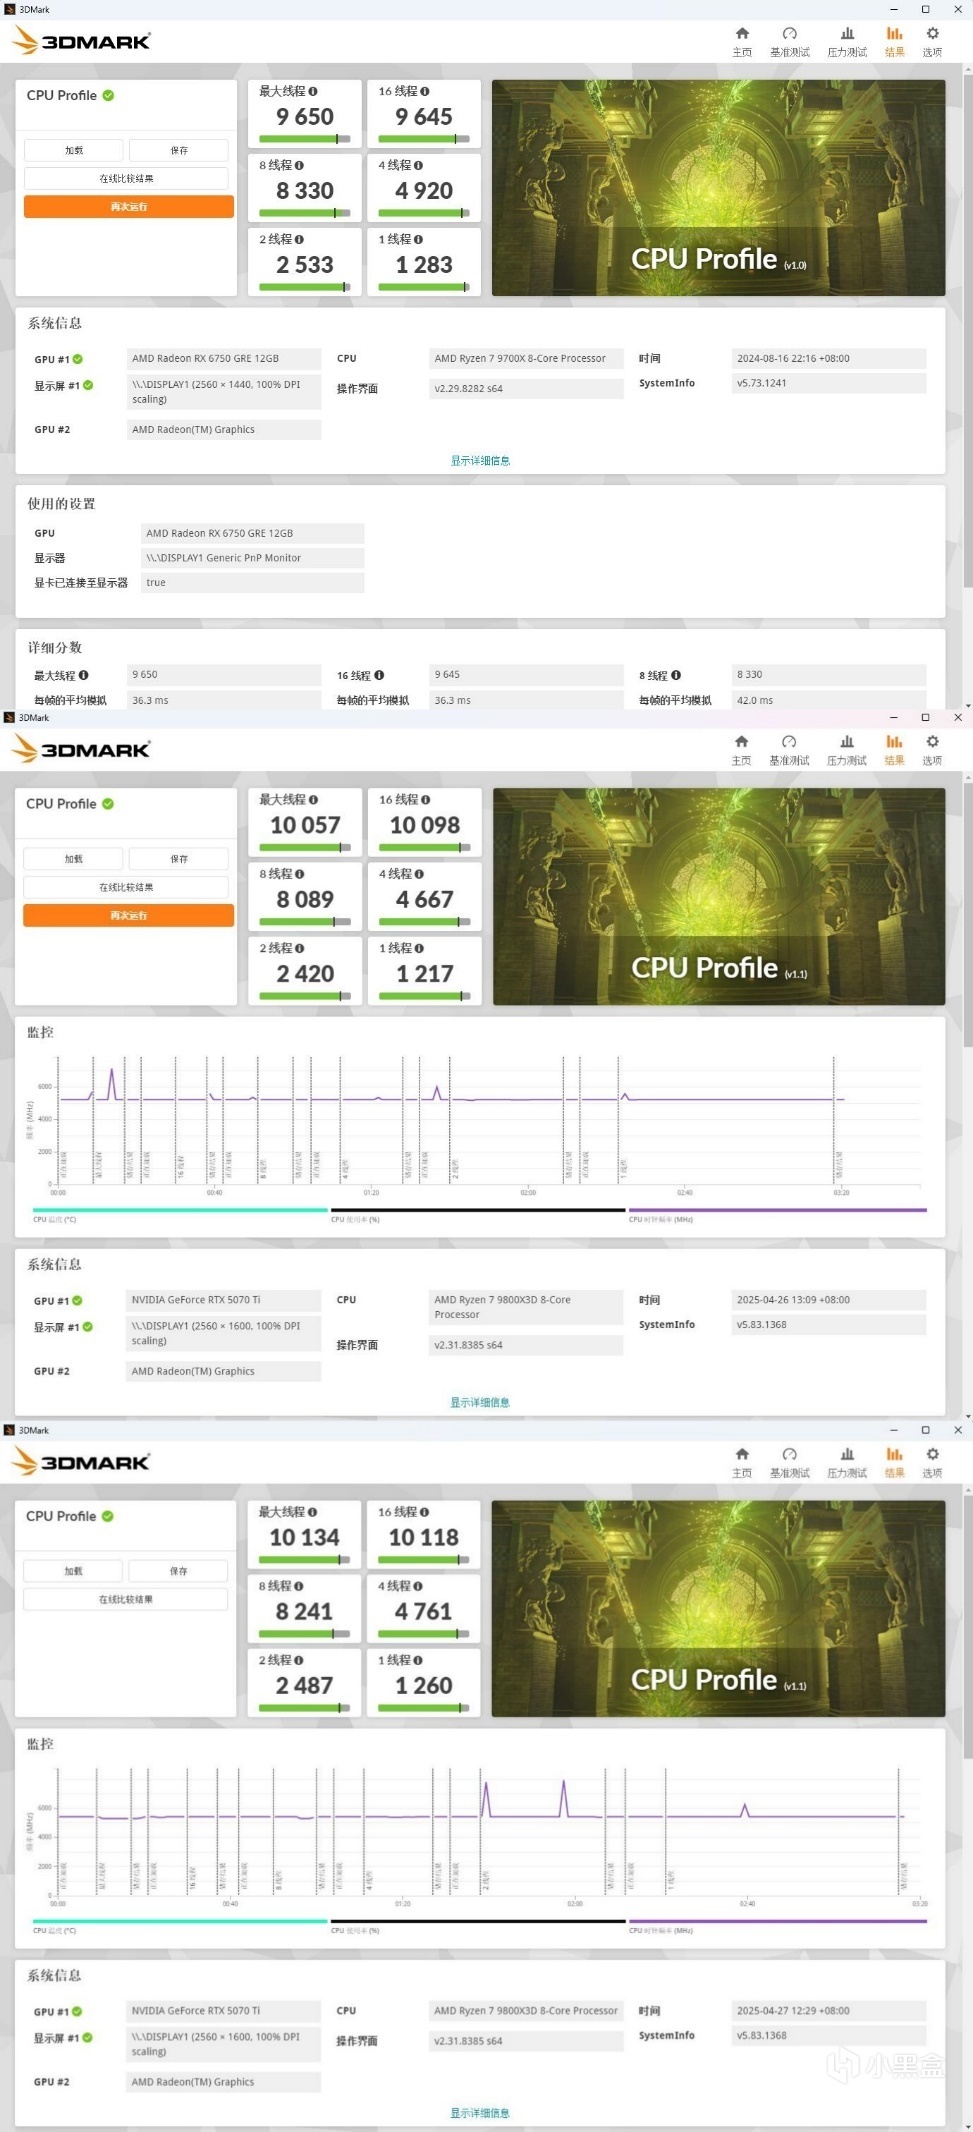Image resolution: width=973 pixels, height=2132 pixels.
Task: Click the 2 487 score card
Action: 305,1682
